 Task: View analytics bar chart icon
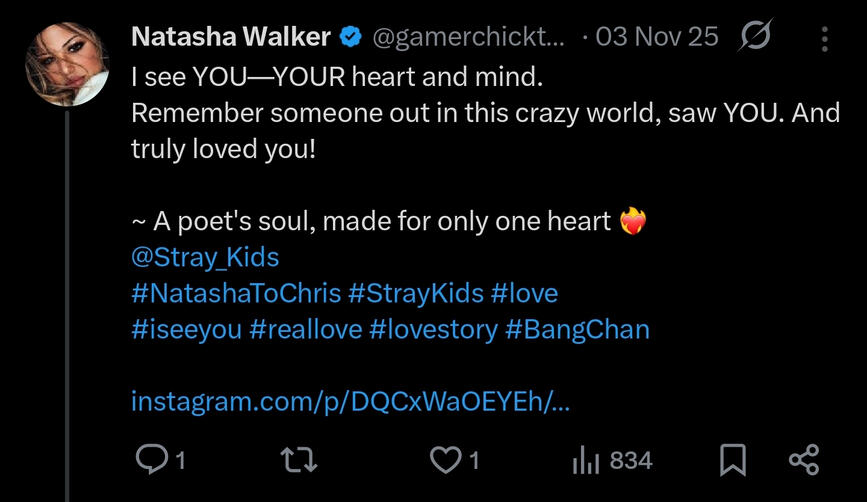coord(586,460)
